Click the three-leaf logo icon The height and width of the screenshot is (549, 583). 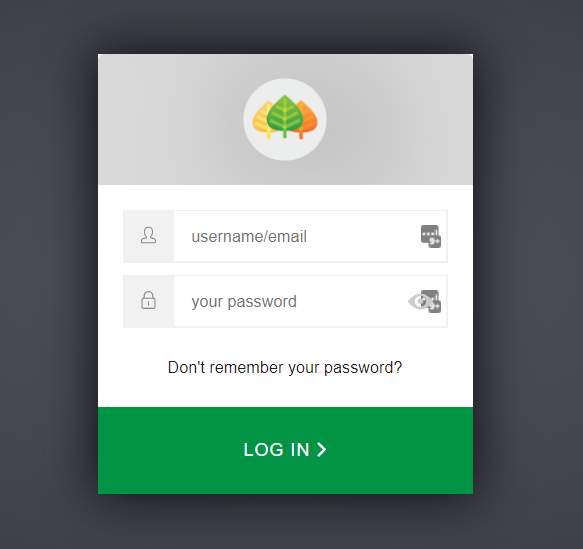click(x=285, y=119)
